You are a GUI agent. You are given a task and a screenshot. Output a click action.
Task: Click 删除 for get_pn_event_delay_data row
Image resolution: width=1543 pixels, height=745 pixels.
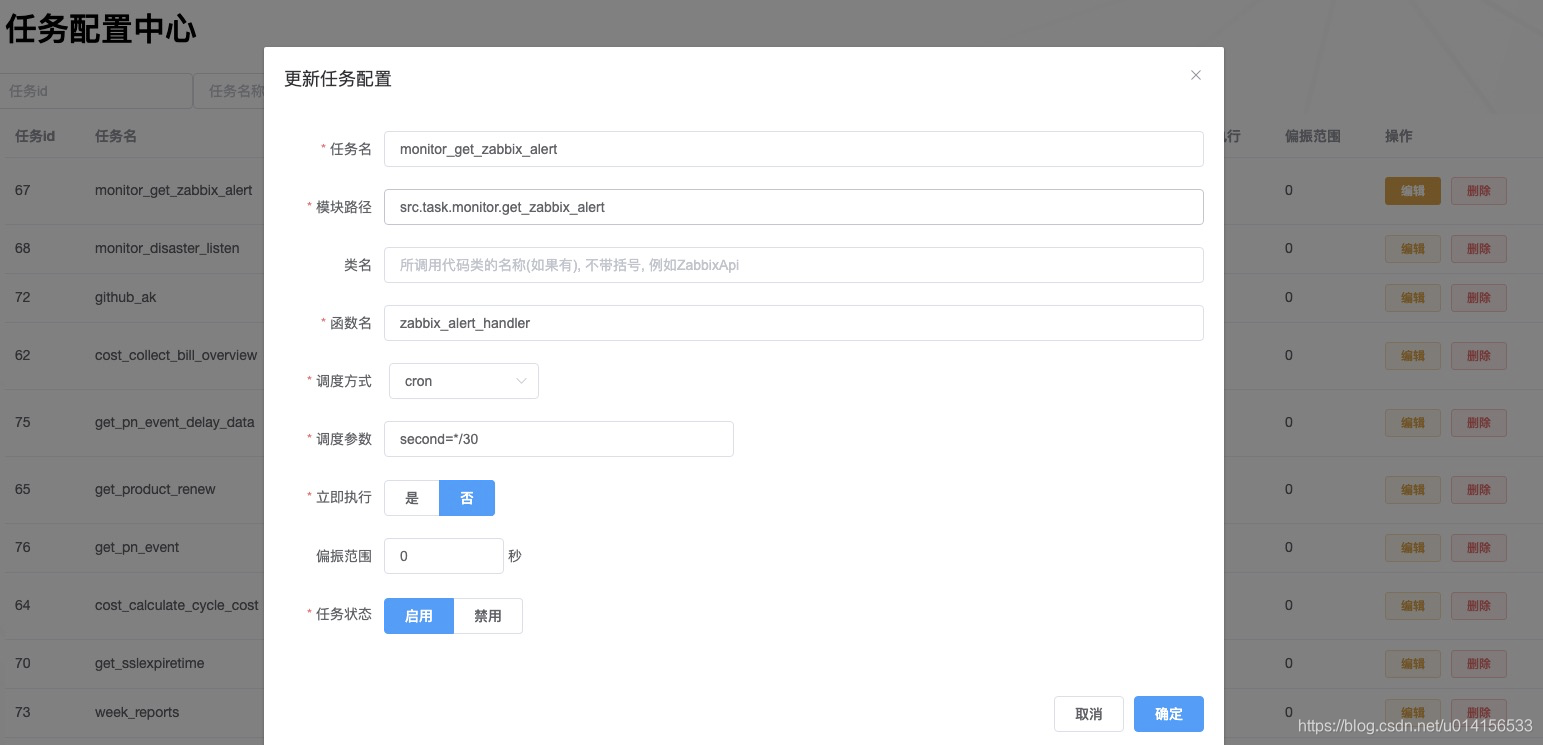click(1479, 423)
